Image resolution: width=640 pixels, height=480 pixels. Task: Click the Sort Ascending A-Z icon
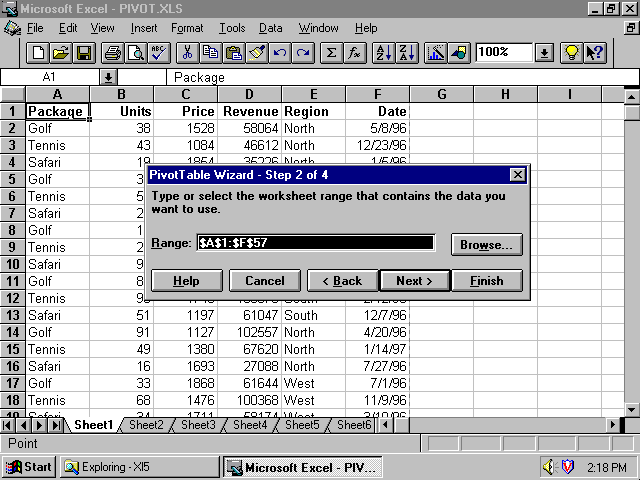(383, 53)
